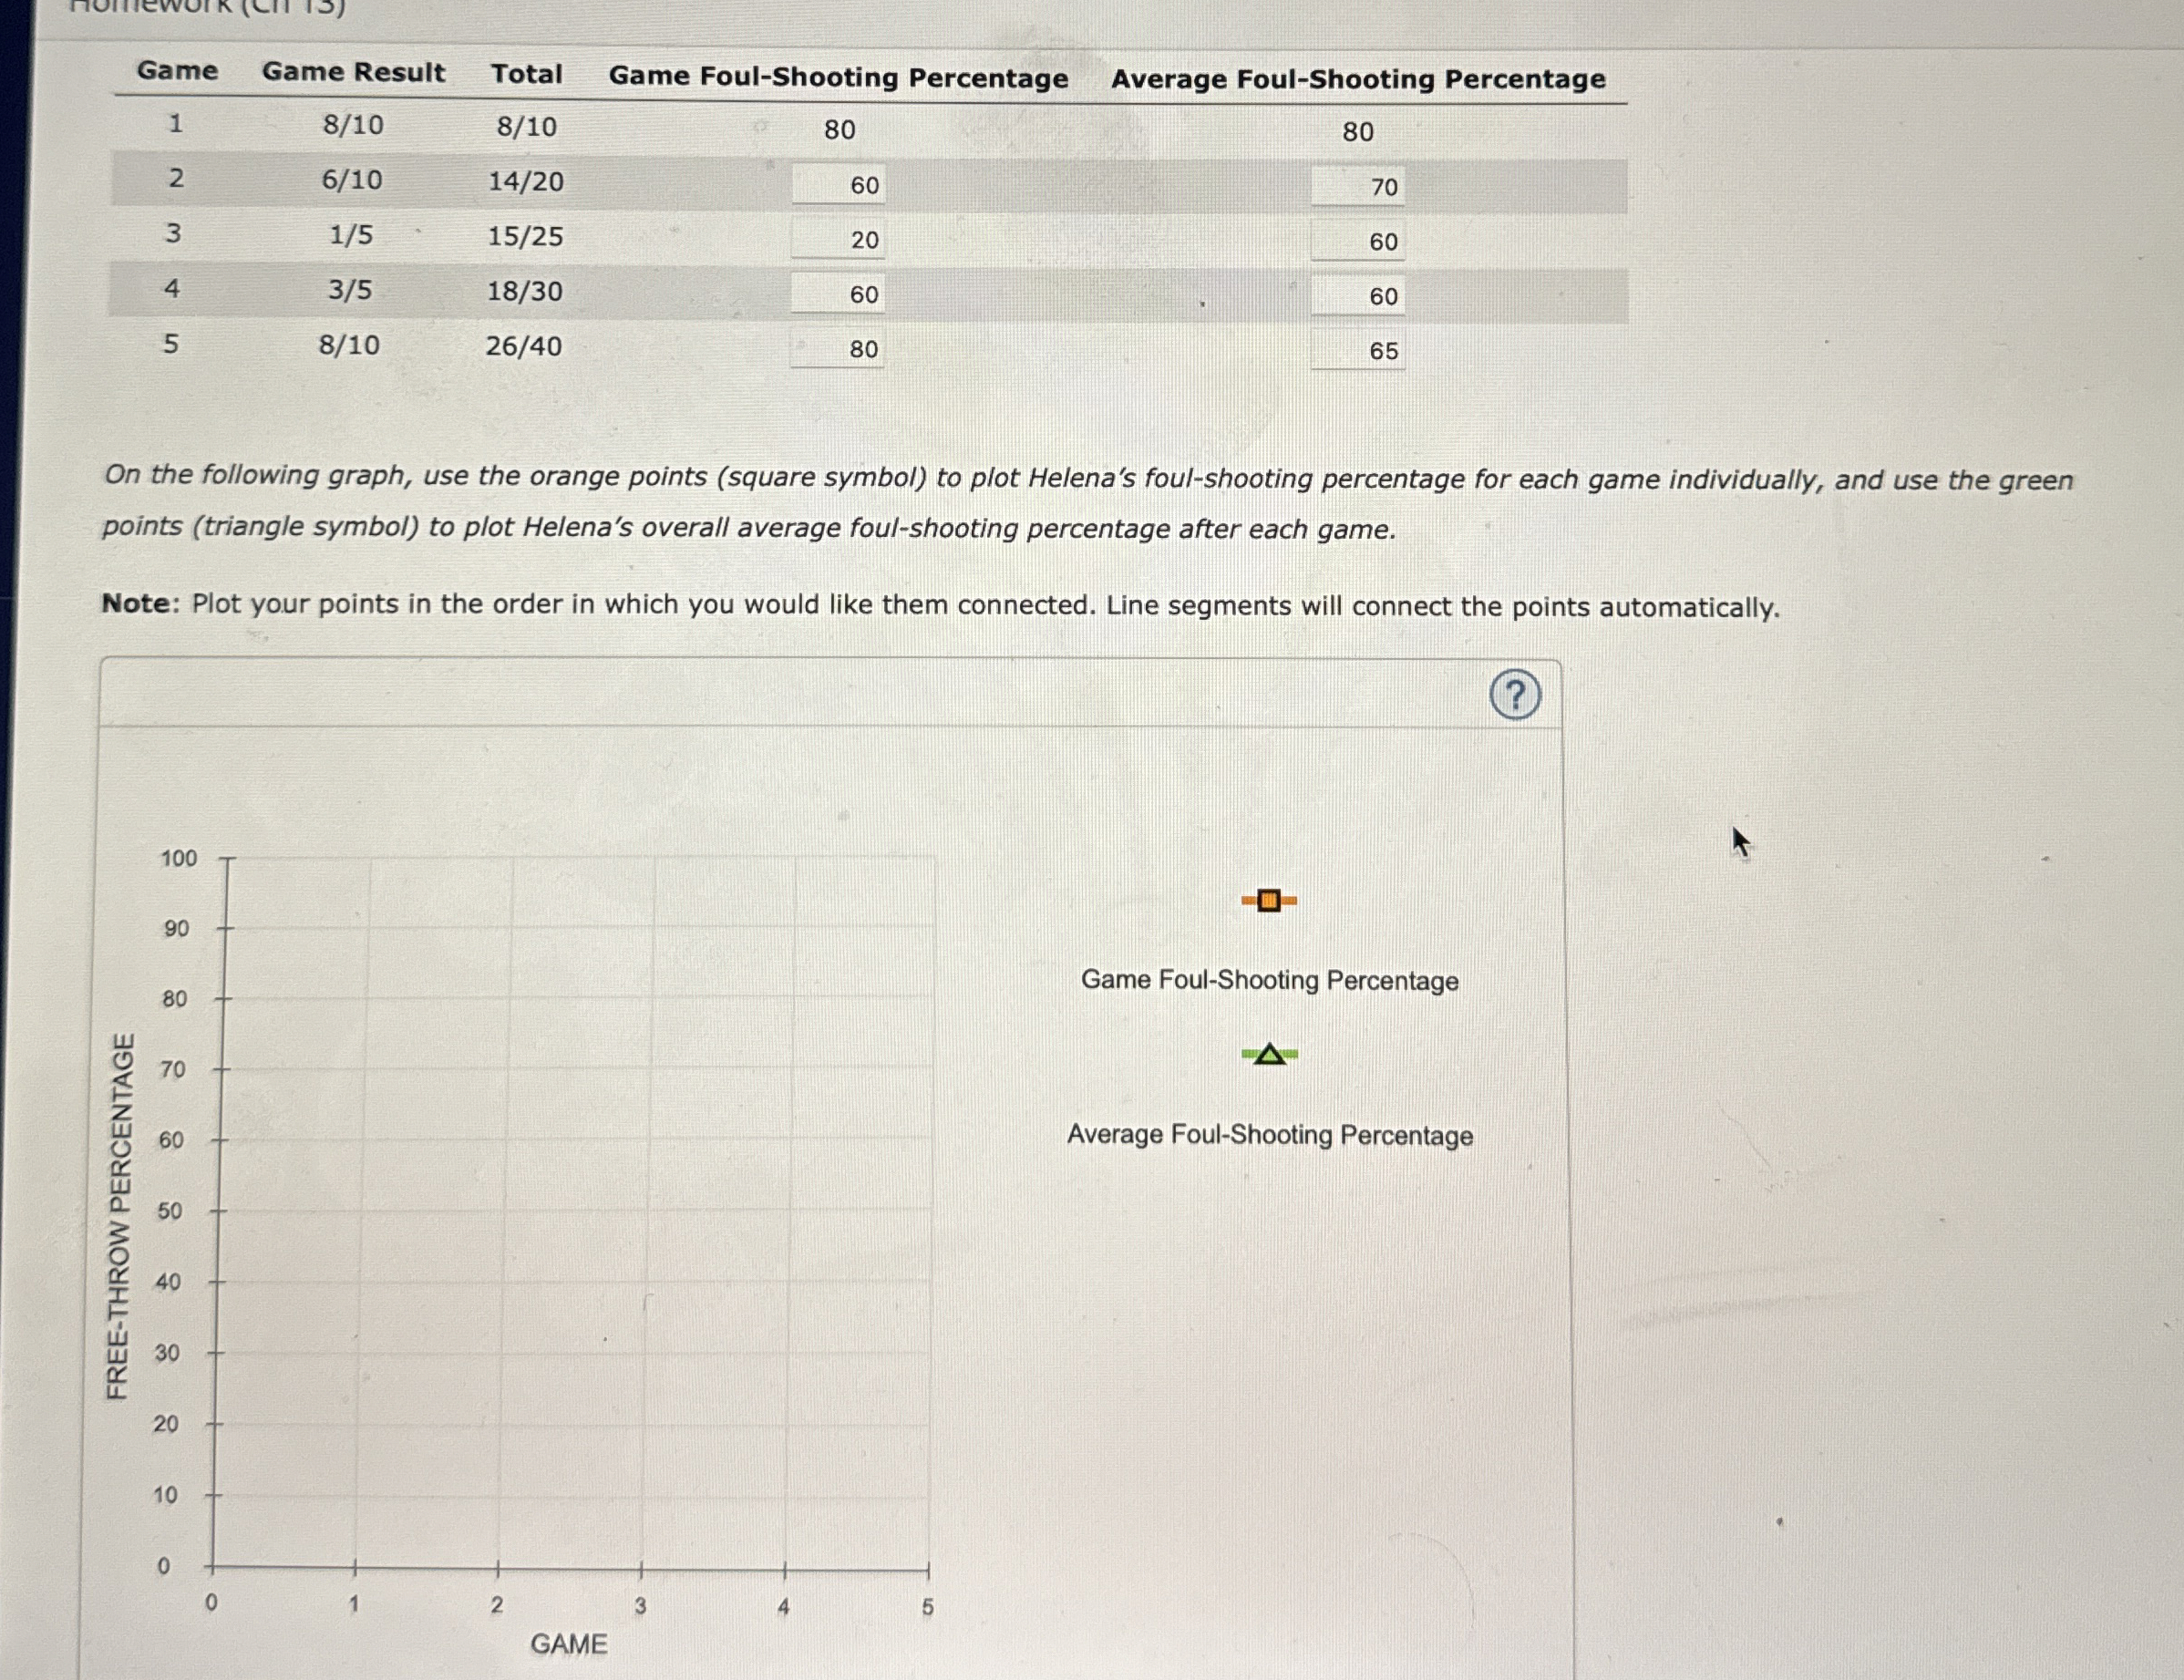Plot a point at game 2, 60 percent

pyautogui.click(x=508, y=1140)
